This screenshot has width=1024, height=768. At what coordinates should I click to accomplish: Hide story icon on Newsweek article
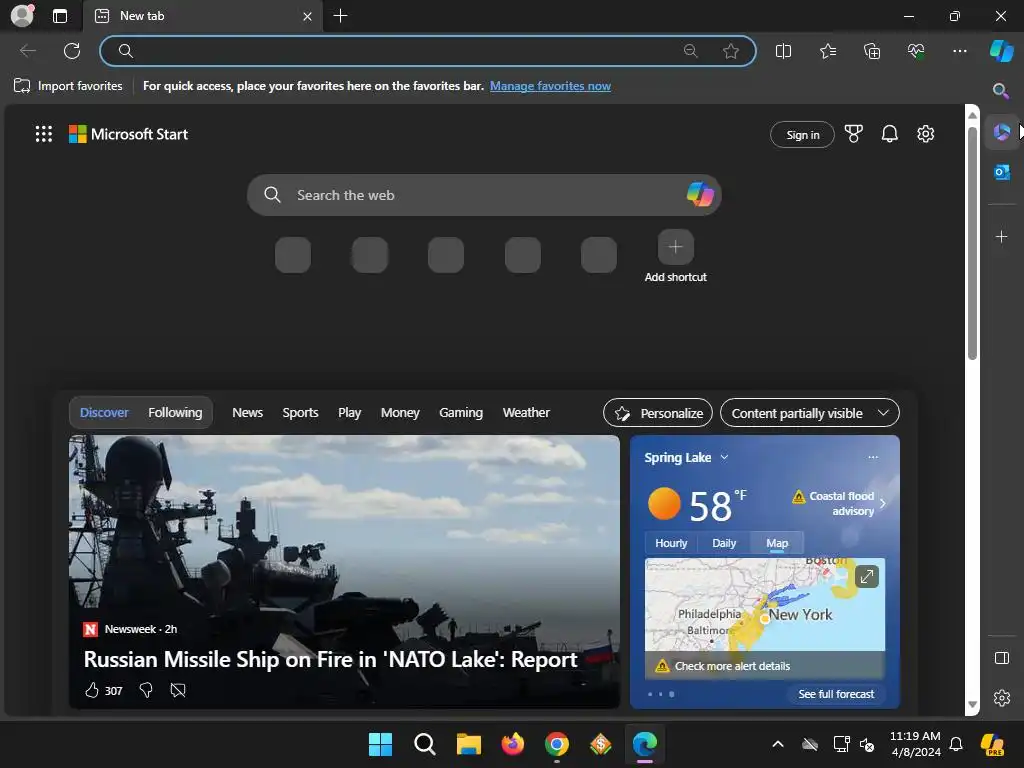tap(178, 690)
